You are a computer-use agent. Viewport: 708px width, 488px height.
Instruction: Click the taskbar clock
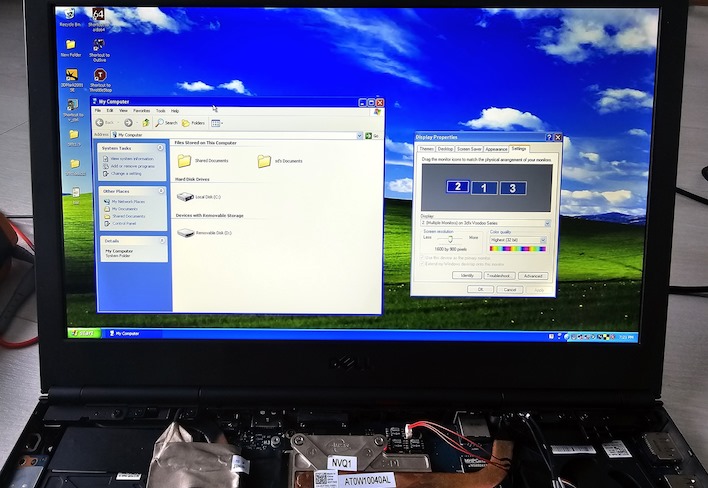[x=626, y=337]
